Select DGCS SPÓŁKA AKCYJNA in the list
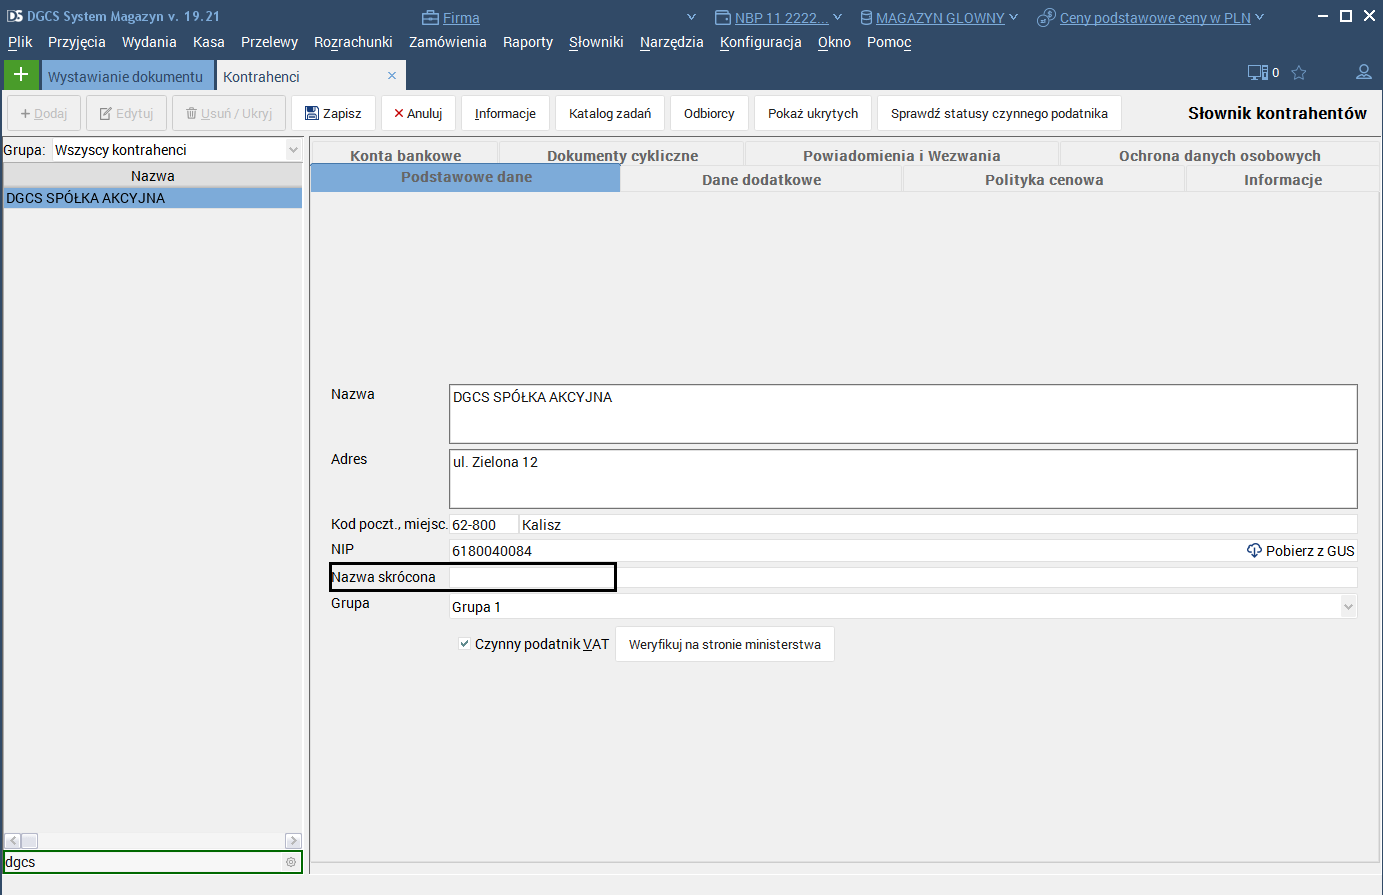Screen dimensions: 1383x895 [153, 198]
